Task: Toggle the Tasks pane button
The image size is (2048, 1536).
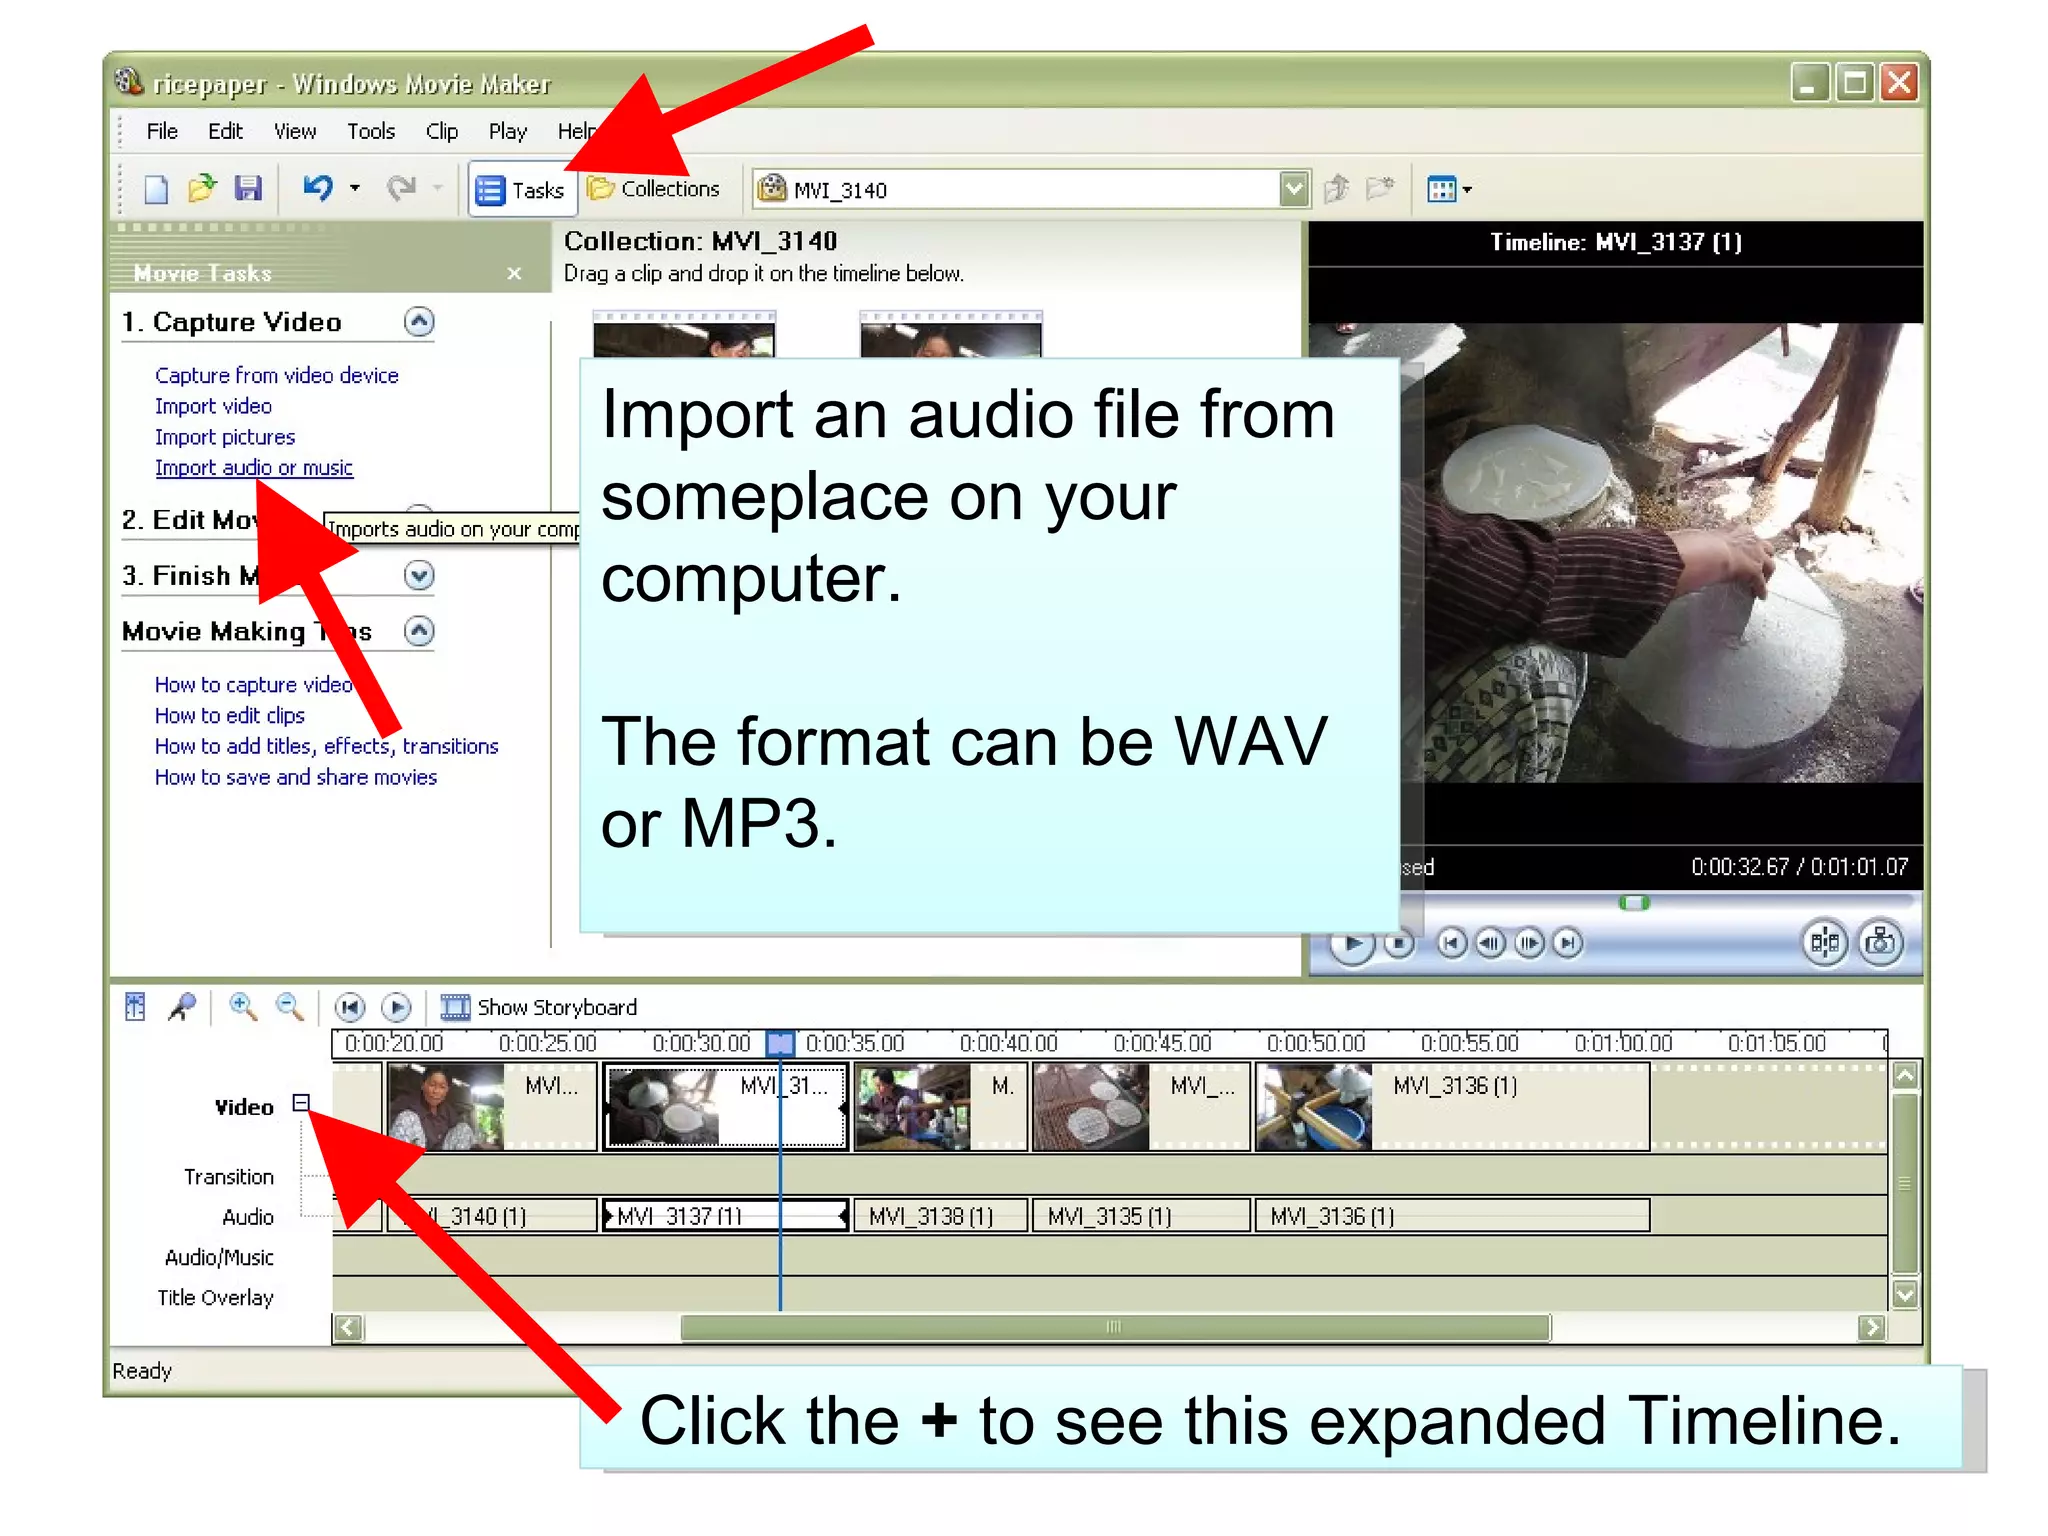Action: tap(521, 189)
